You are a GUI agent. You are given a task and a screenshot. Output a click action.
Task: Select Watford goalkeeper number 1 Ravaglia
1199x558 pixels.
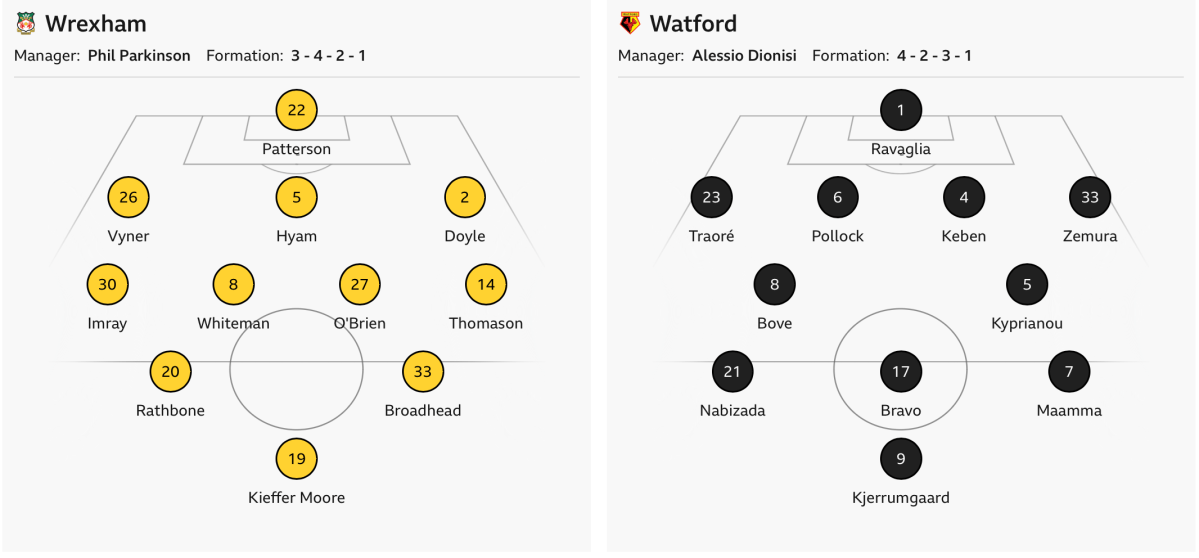pos(901,110)
